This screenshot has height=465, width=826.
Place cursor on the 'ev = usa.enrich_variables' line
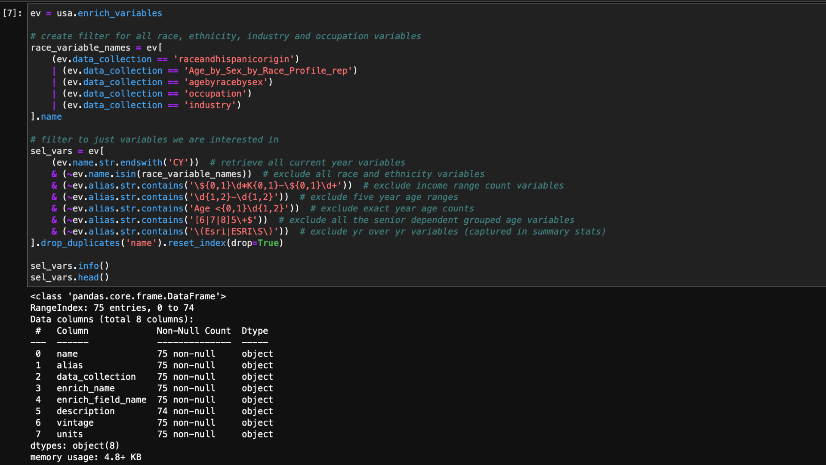coord(96,12)
